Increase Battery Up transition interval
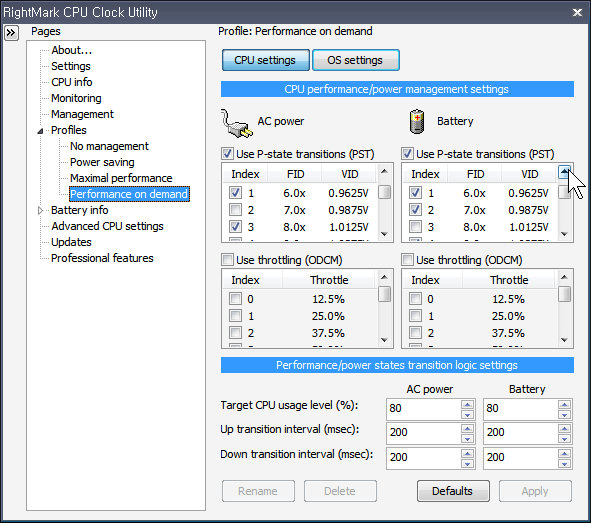The width and height of the screenshot is (591, 523). (564, 429)
